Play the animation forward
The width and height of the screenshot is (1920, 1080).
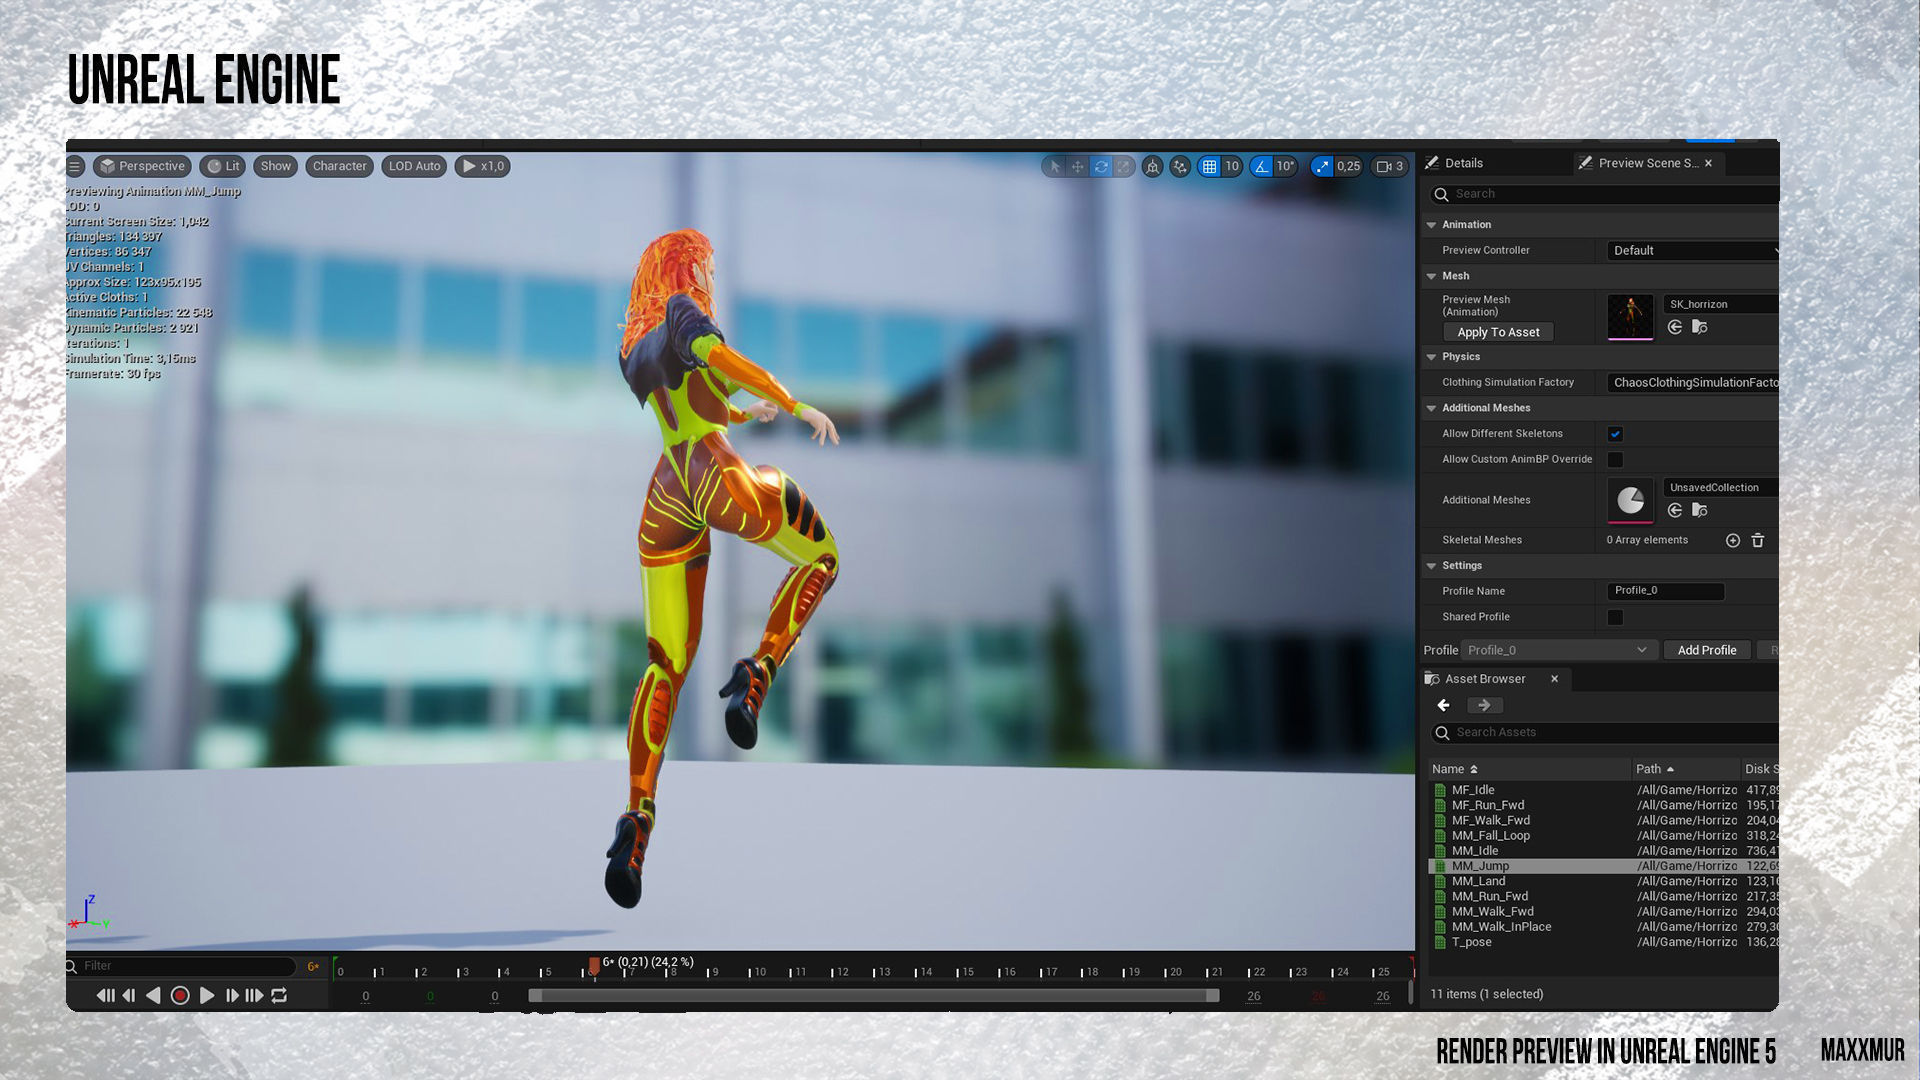pyautogui.click(x=207, y=996)
